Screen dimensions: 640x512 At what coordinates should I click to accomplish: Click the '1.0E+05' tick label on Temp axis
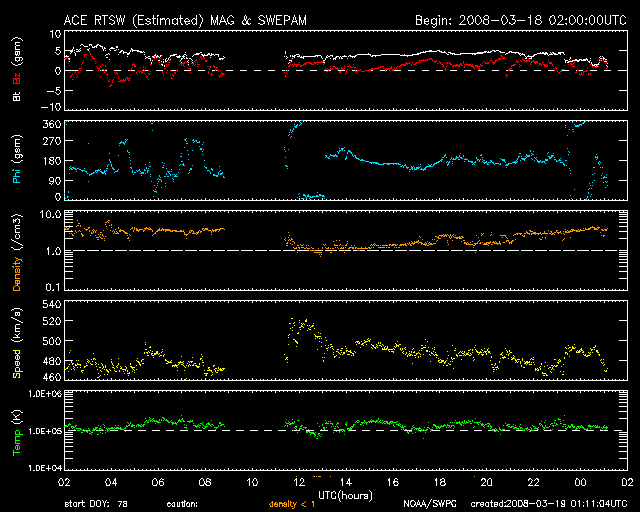[45, 431]
